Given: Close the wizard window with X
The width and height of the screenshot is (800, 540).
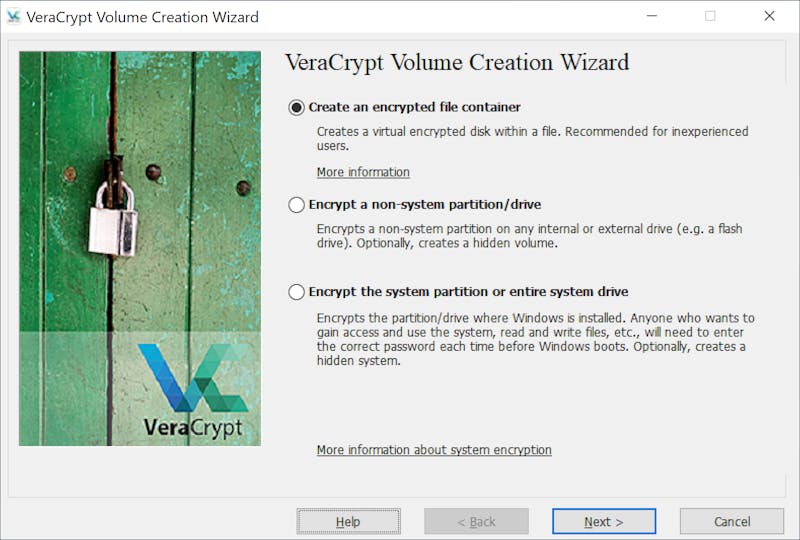Looking at the screenshot, I should tap(769, 16).
